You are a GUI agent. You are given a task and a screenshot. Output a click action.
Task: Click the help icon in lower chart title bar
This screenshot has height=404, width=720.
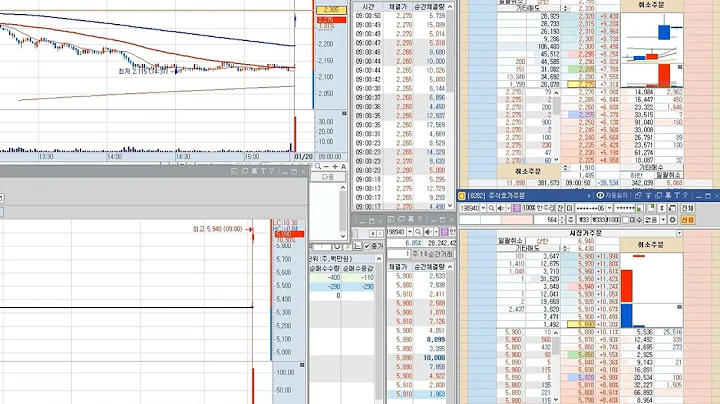[x=271, y=171]
